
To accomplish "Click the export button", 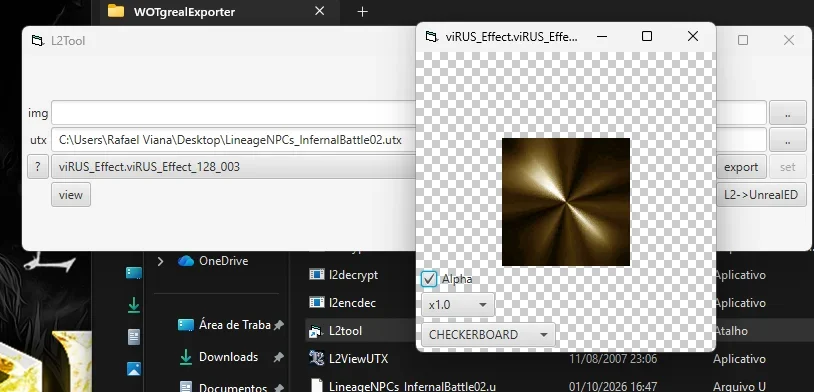I will click(741, 167).
